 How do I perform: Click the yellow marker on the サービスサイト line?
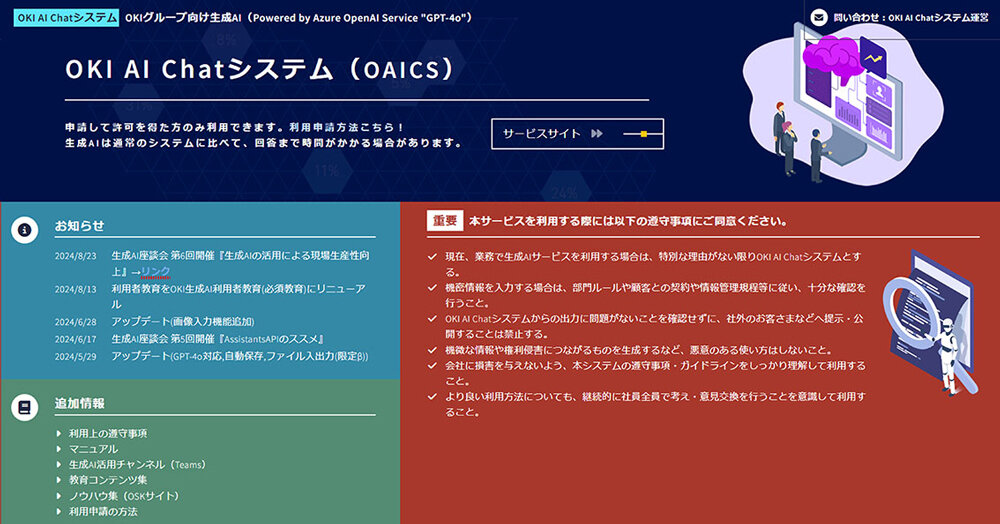[644, 133]
